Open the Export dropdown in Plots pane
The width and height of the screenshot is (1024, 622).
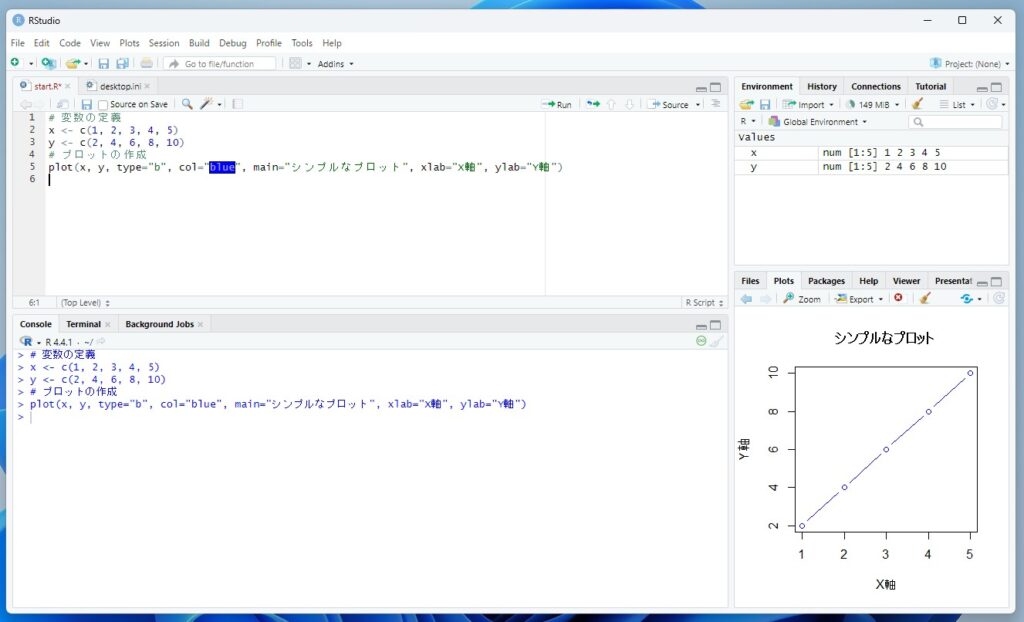(859, 299)
